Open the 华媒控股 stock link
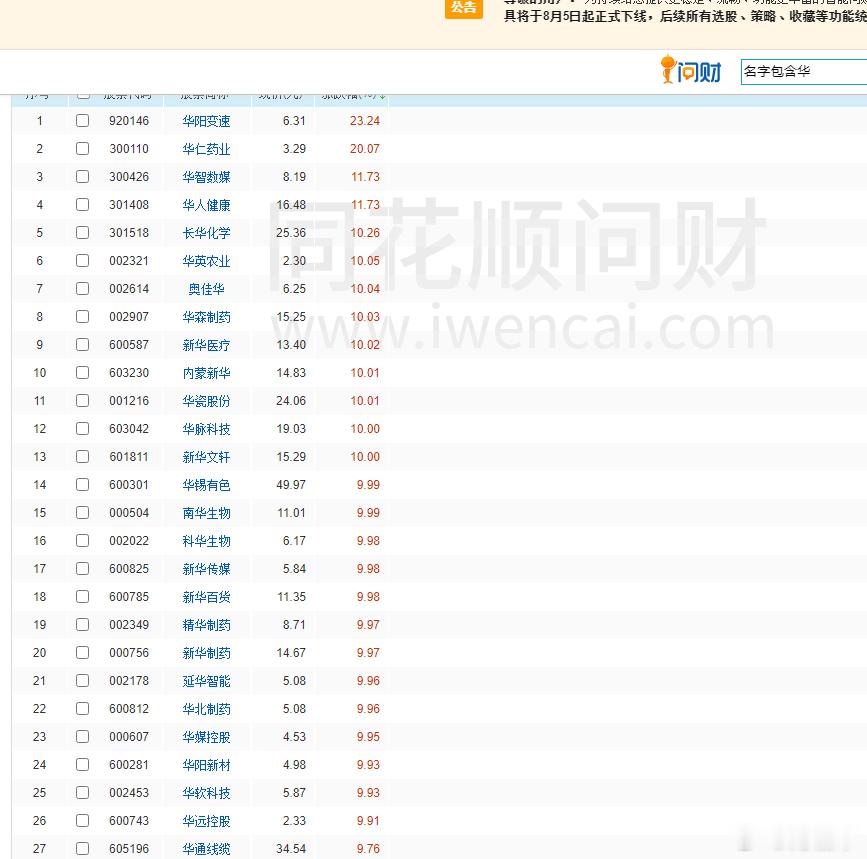The height and width of the screenshot is (859, 867). [x=206, y=737]
